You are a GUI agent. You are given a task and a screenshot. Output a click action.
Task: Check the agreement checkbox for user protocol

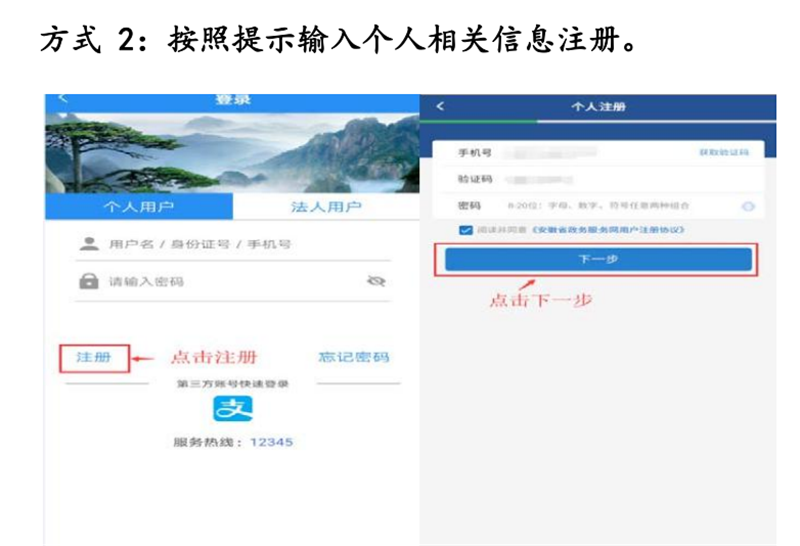tap(465, 230)
